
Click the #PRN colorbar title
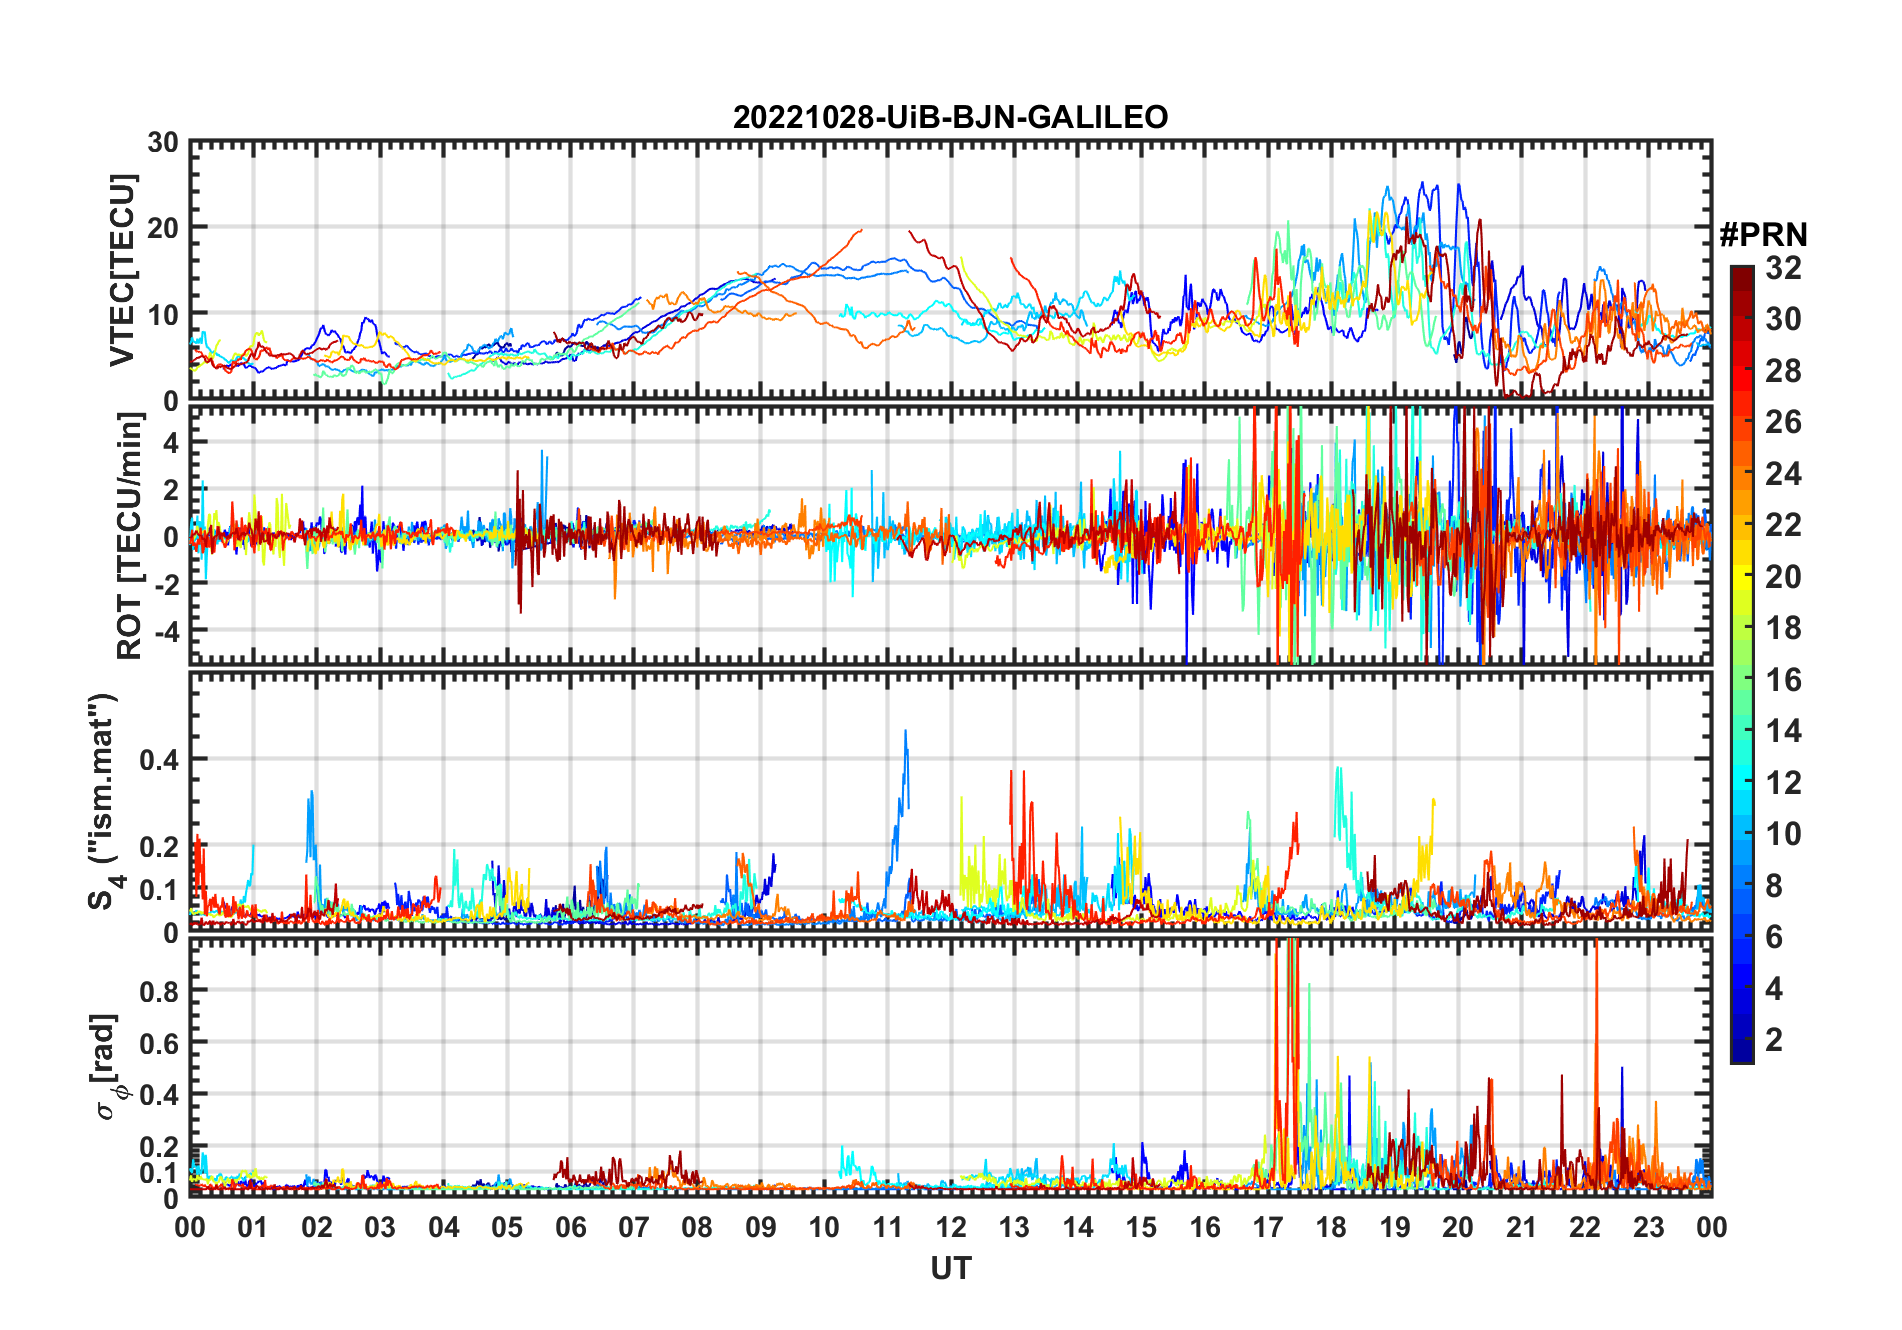pyautogui.click(x=1763, y=235)
